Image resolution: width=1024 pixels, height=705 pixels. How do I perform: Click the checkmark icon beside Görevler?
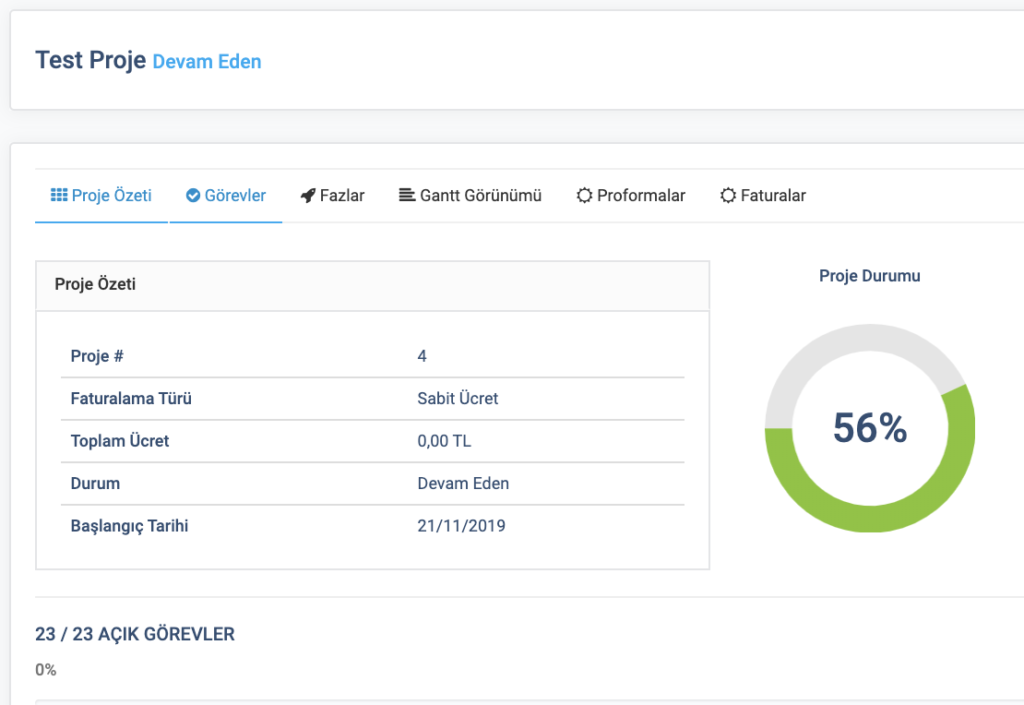tap(193, 195)
